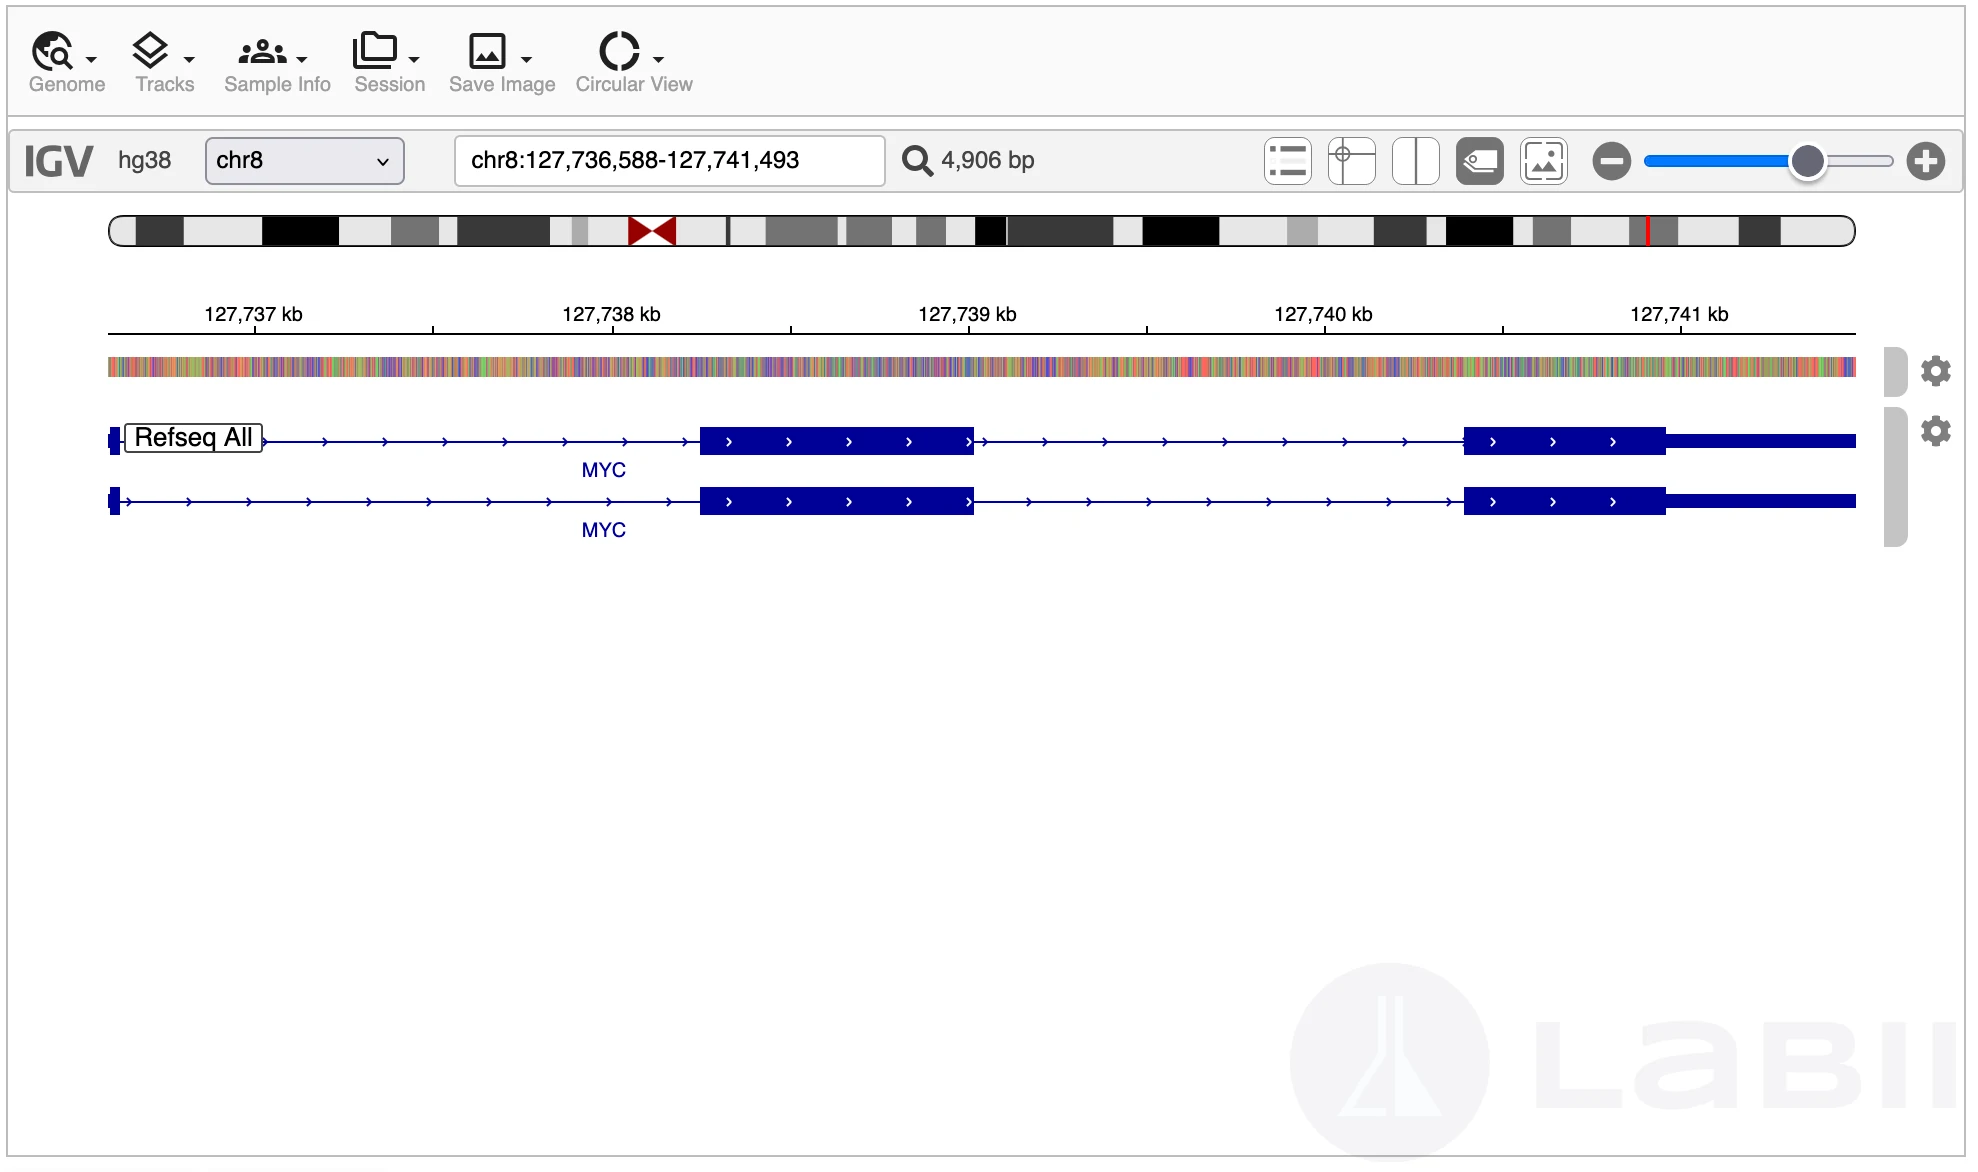Open the Genome menu
The width and height of the screenshot is (1978, 1172).
[x=66, y=63]
